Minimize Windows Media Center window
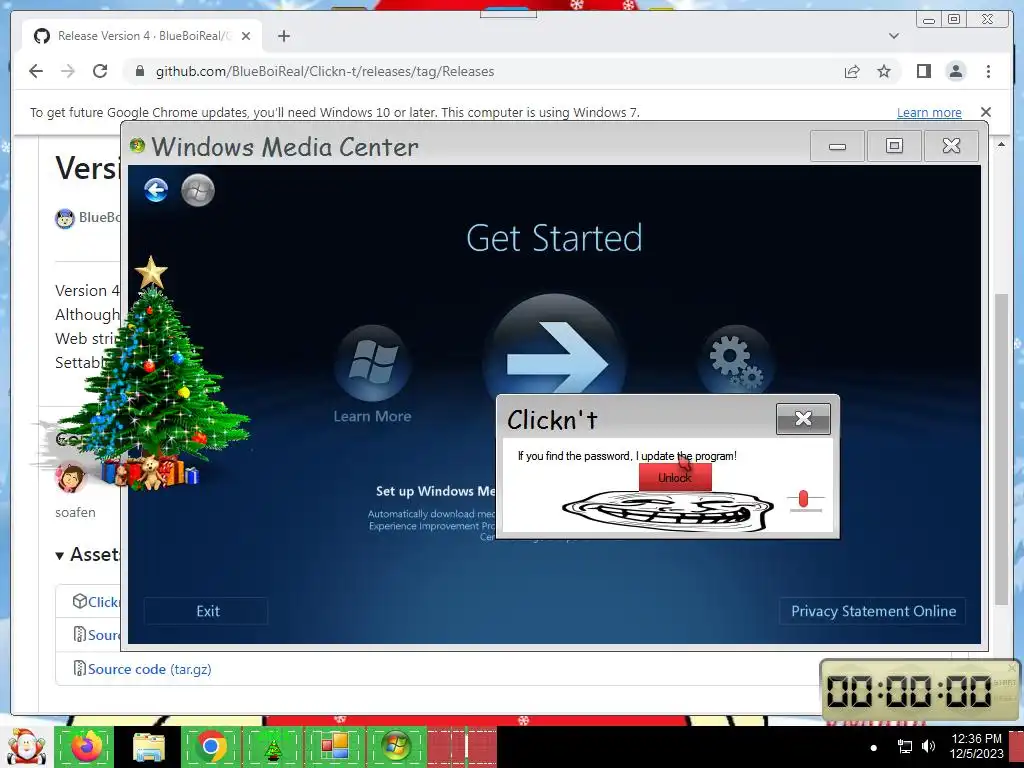This screenshot has height=768, width=1024. (837, 146)
